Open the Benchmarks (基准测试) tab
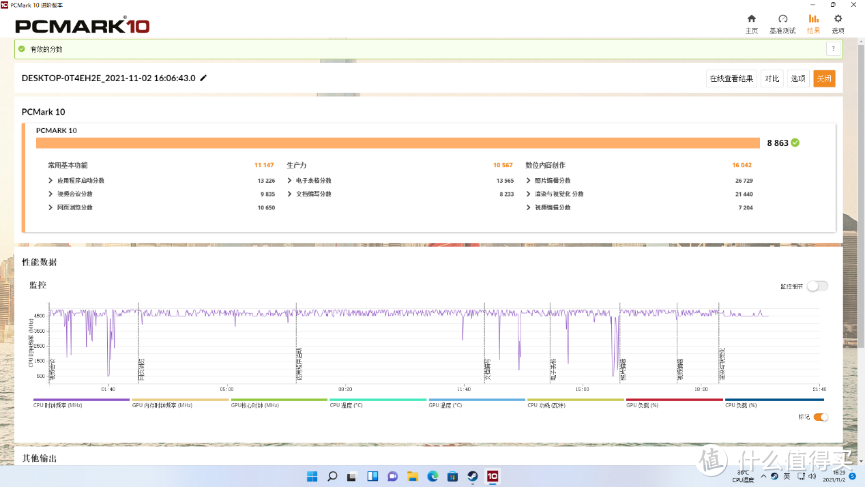The width and height of the screenshot is (865, 487). (782, 24)
